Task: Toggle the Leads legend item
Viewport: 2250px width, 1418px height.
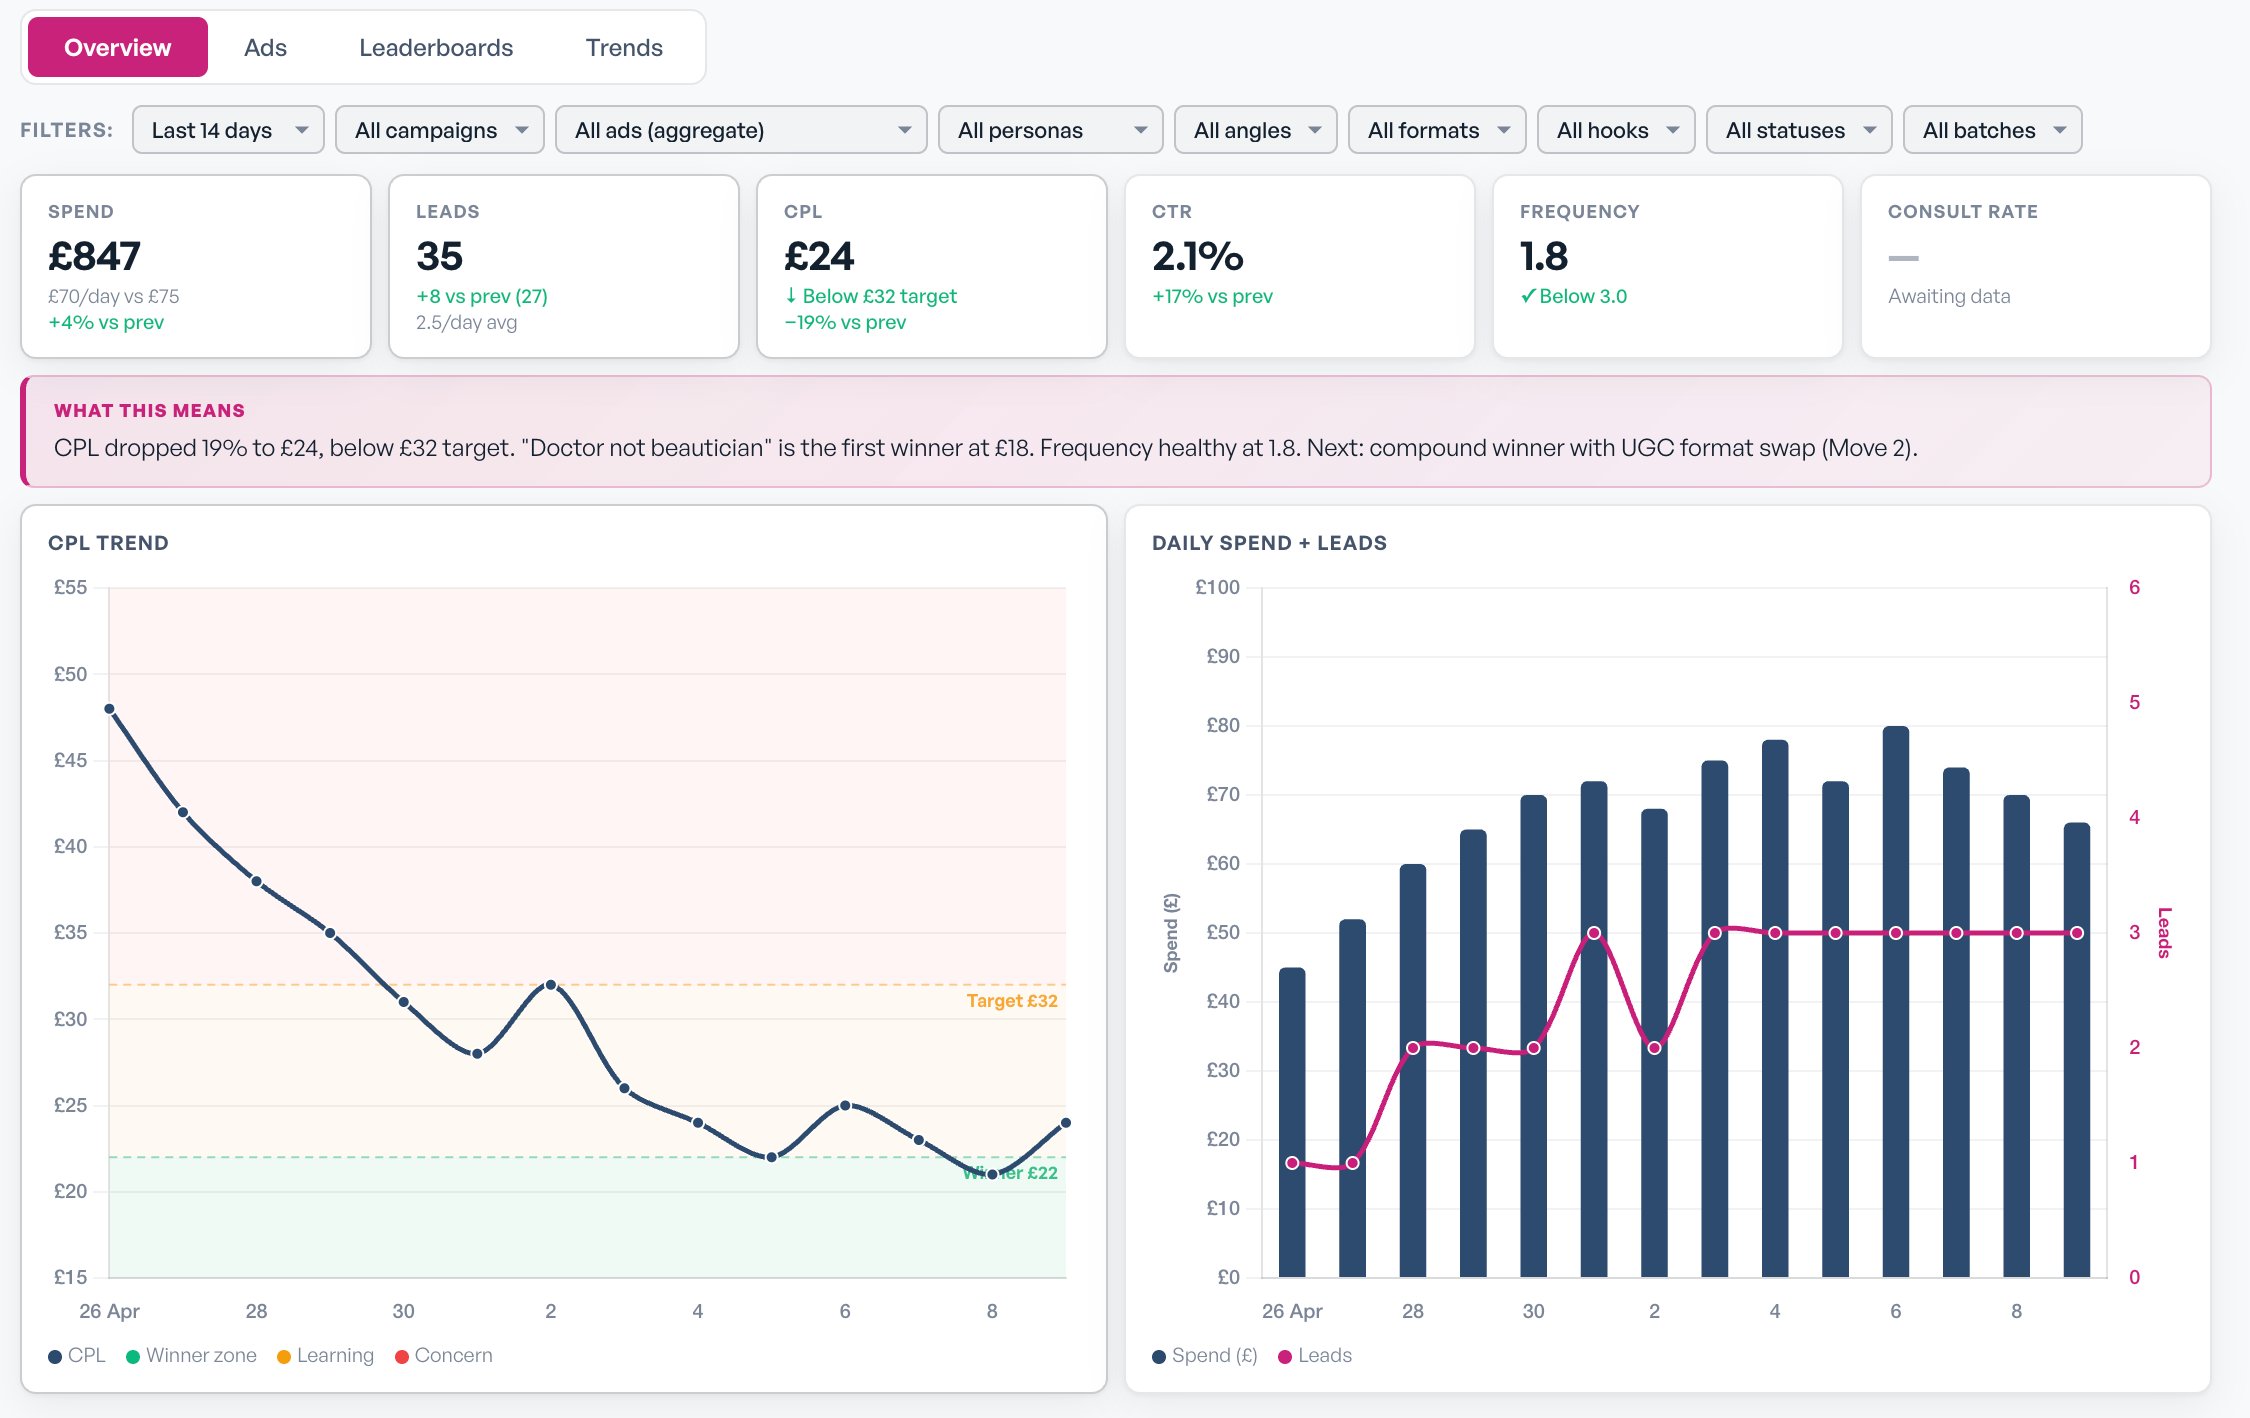Action: 1315,1355
